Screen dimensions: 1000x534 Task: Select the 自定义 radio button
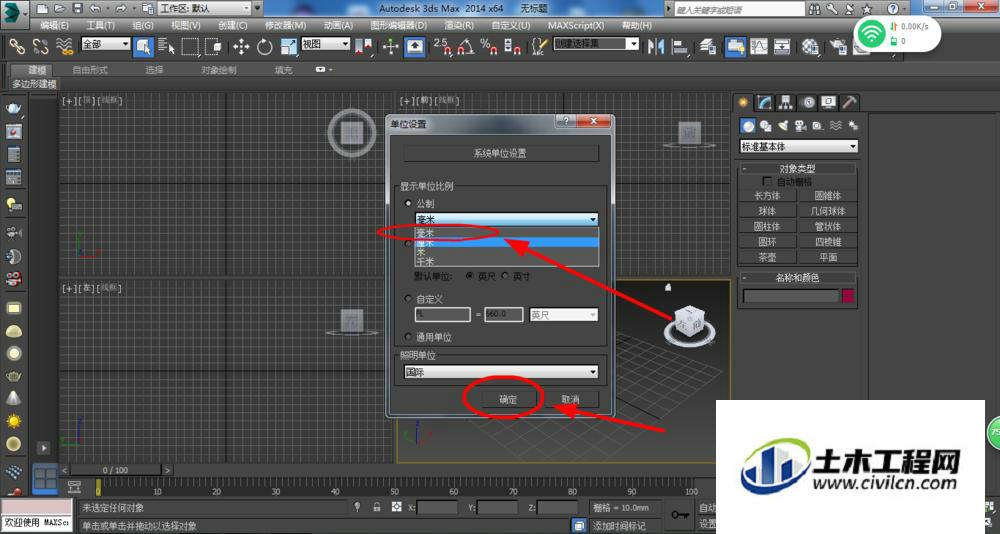click(408, 299)
